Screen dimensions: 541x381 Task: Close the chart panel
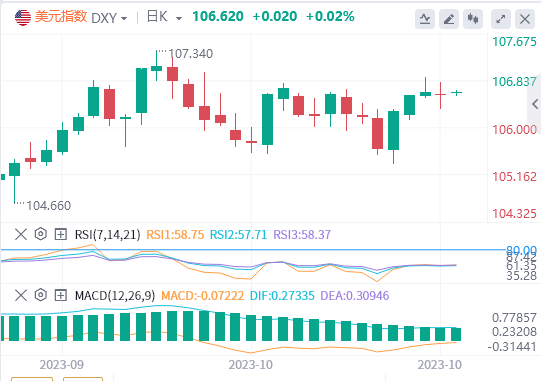pos(525,19)
